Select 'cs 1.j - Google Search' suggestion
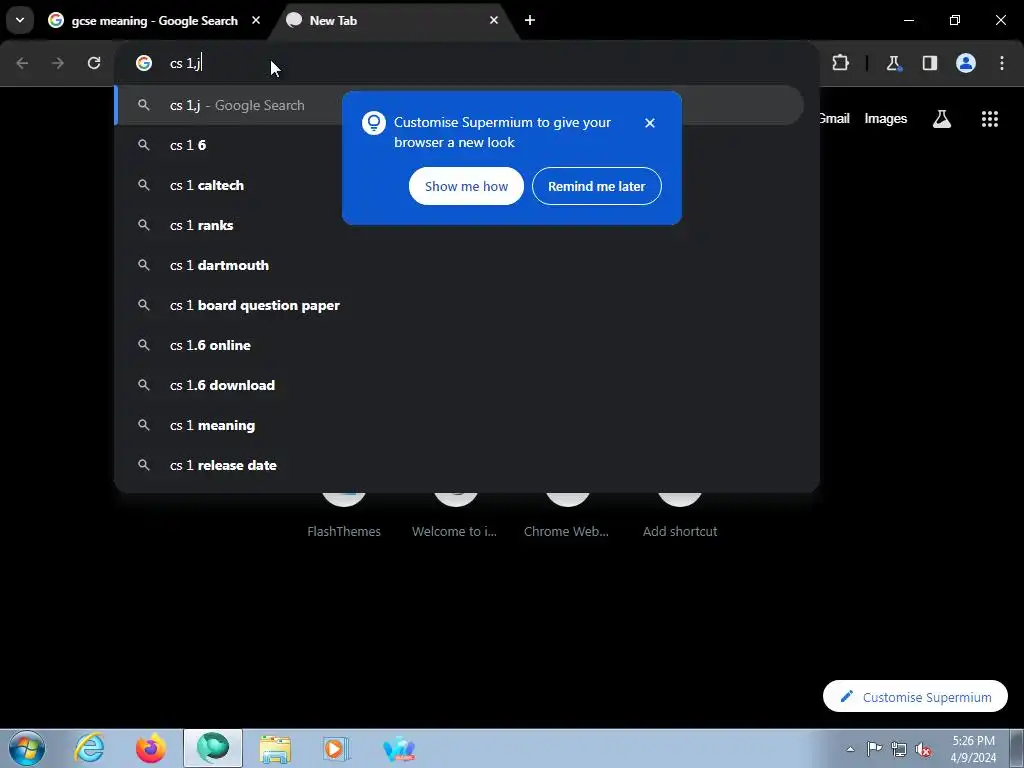Image resolution: width=1024 pixels, height=768 pixels. click(459, 105)
